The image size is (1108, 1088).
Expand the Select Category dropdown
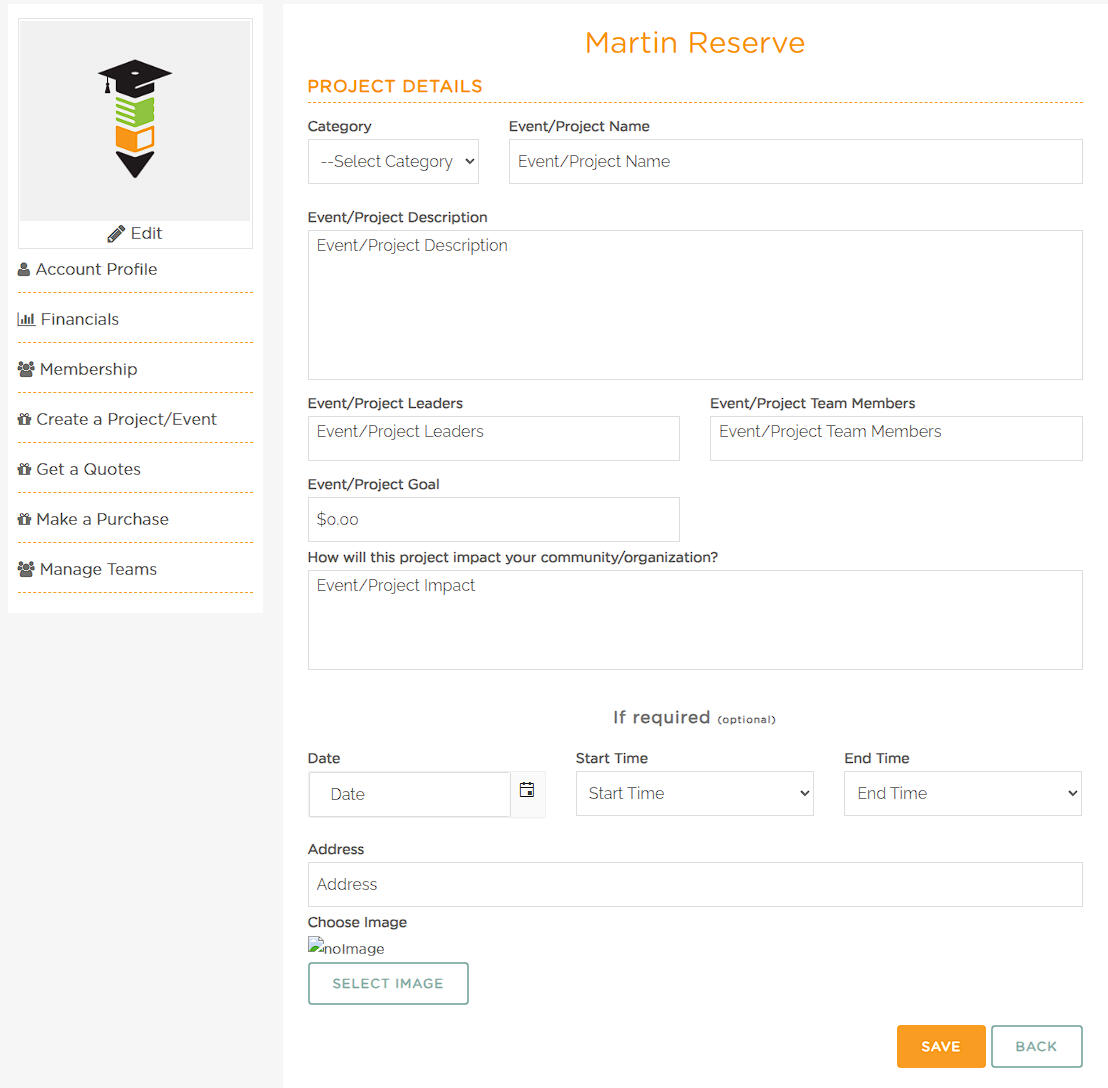(x=393, y=161)
